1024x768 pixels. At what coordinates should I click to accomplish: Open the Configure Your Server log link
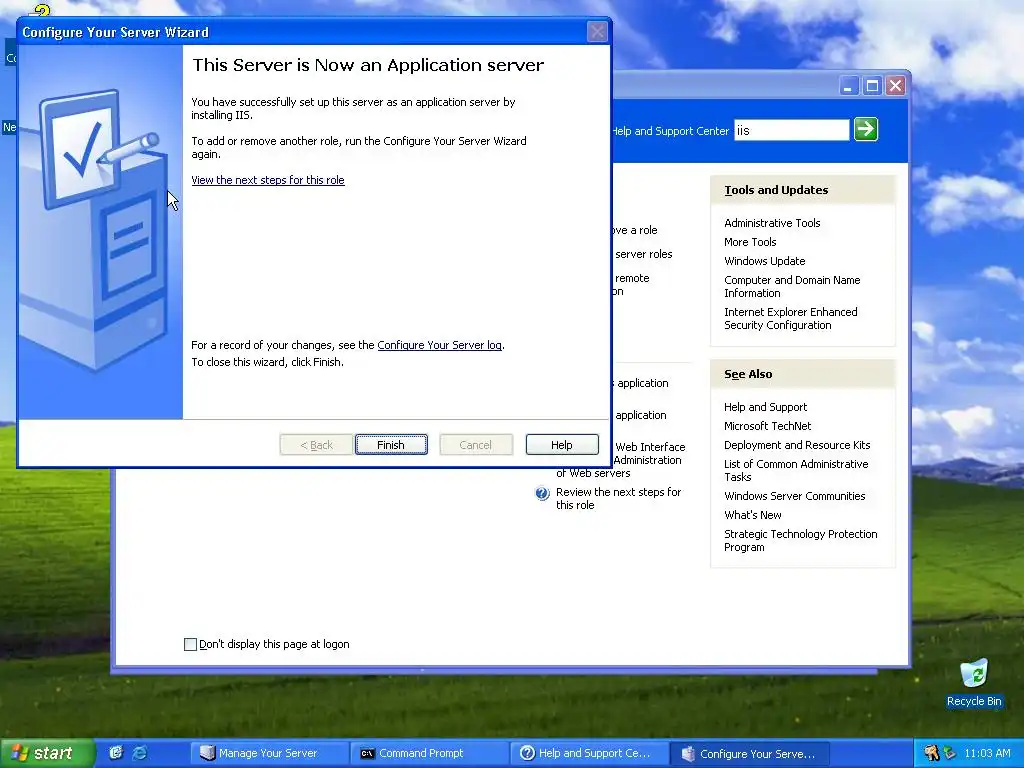tap(440, 345)
